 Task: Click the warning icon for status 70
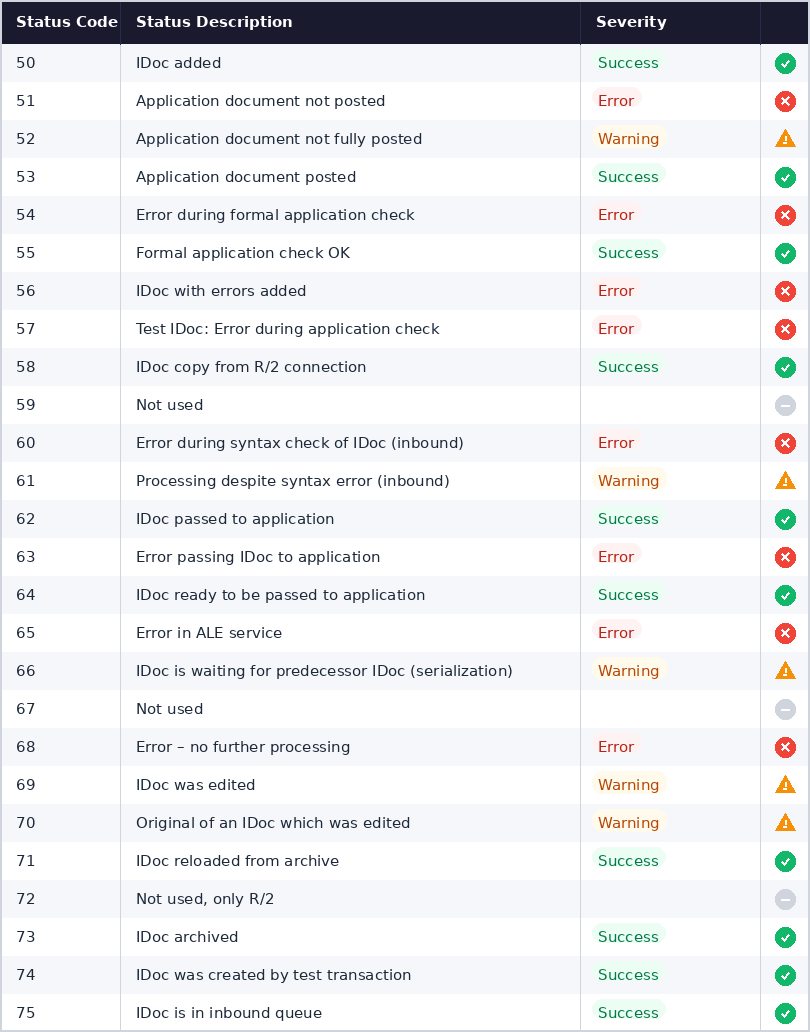point(785,823)
